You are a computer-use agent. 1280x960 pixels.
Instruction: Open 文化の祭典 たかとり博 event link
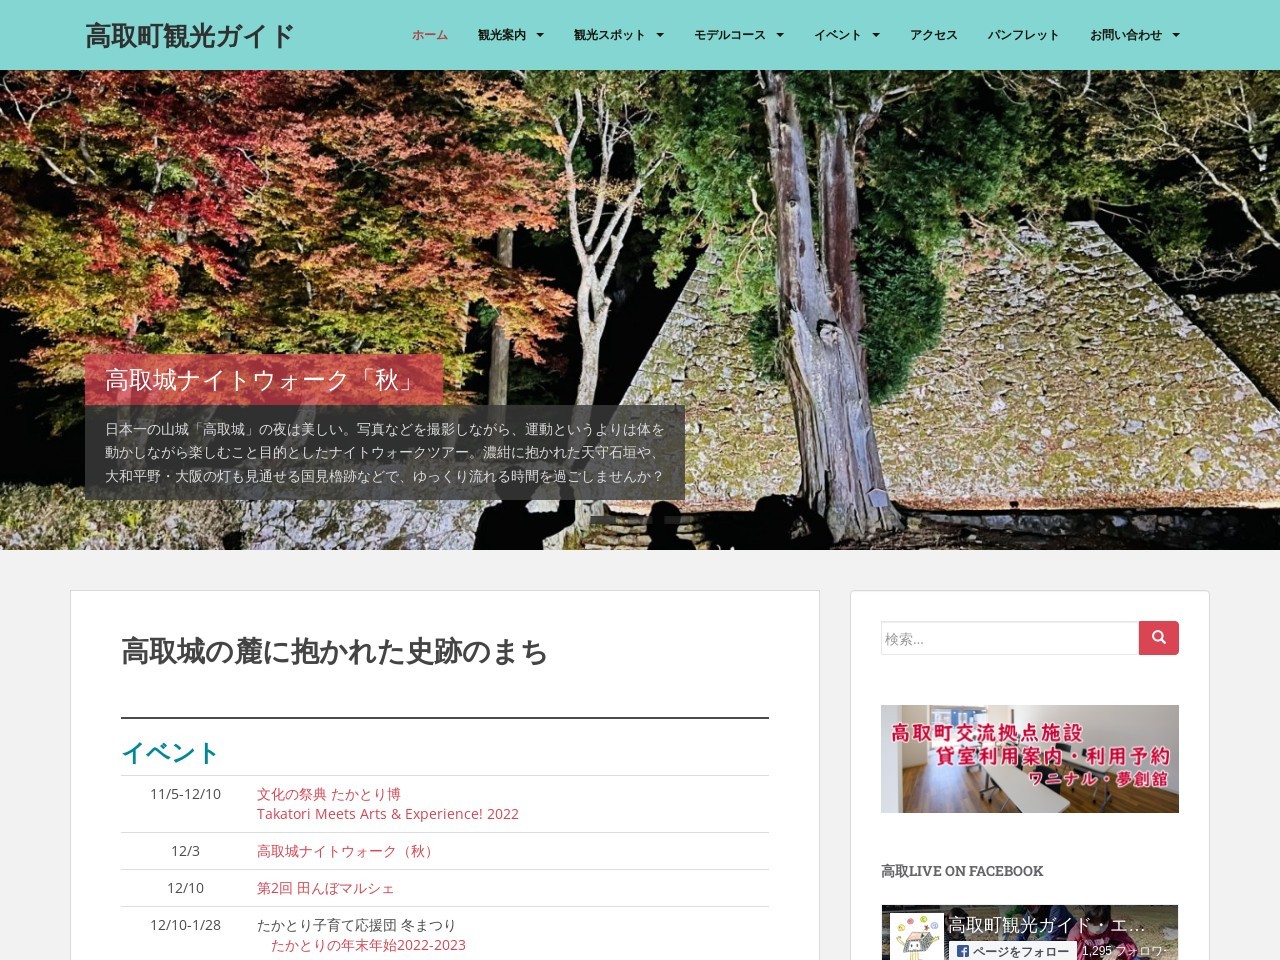(x=329, y=794)
